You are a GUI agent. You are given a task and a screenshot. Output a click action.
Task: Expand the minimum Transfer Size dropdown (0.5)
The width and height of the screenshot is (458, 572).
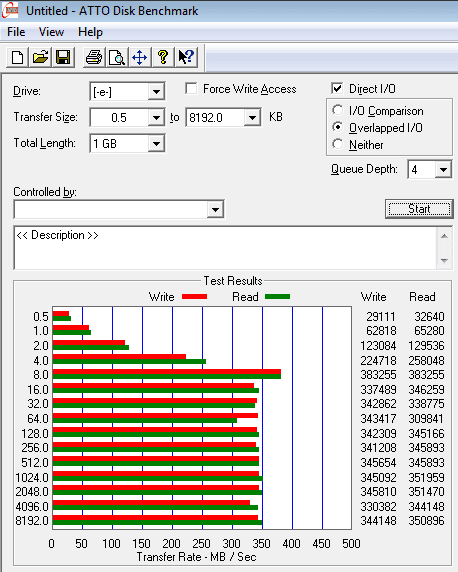(x=156, y=118)
